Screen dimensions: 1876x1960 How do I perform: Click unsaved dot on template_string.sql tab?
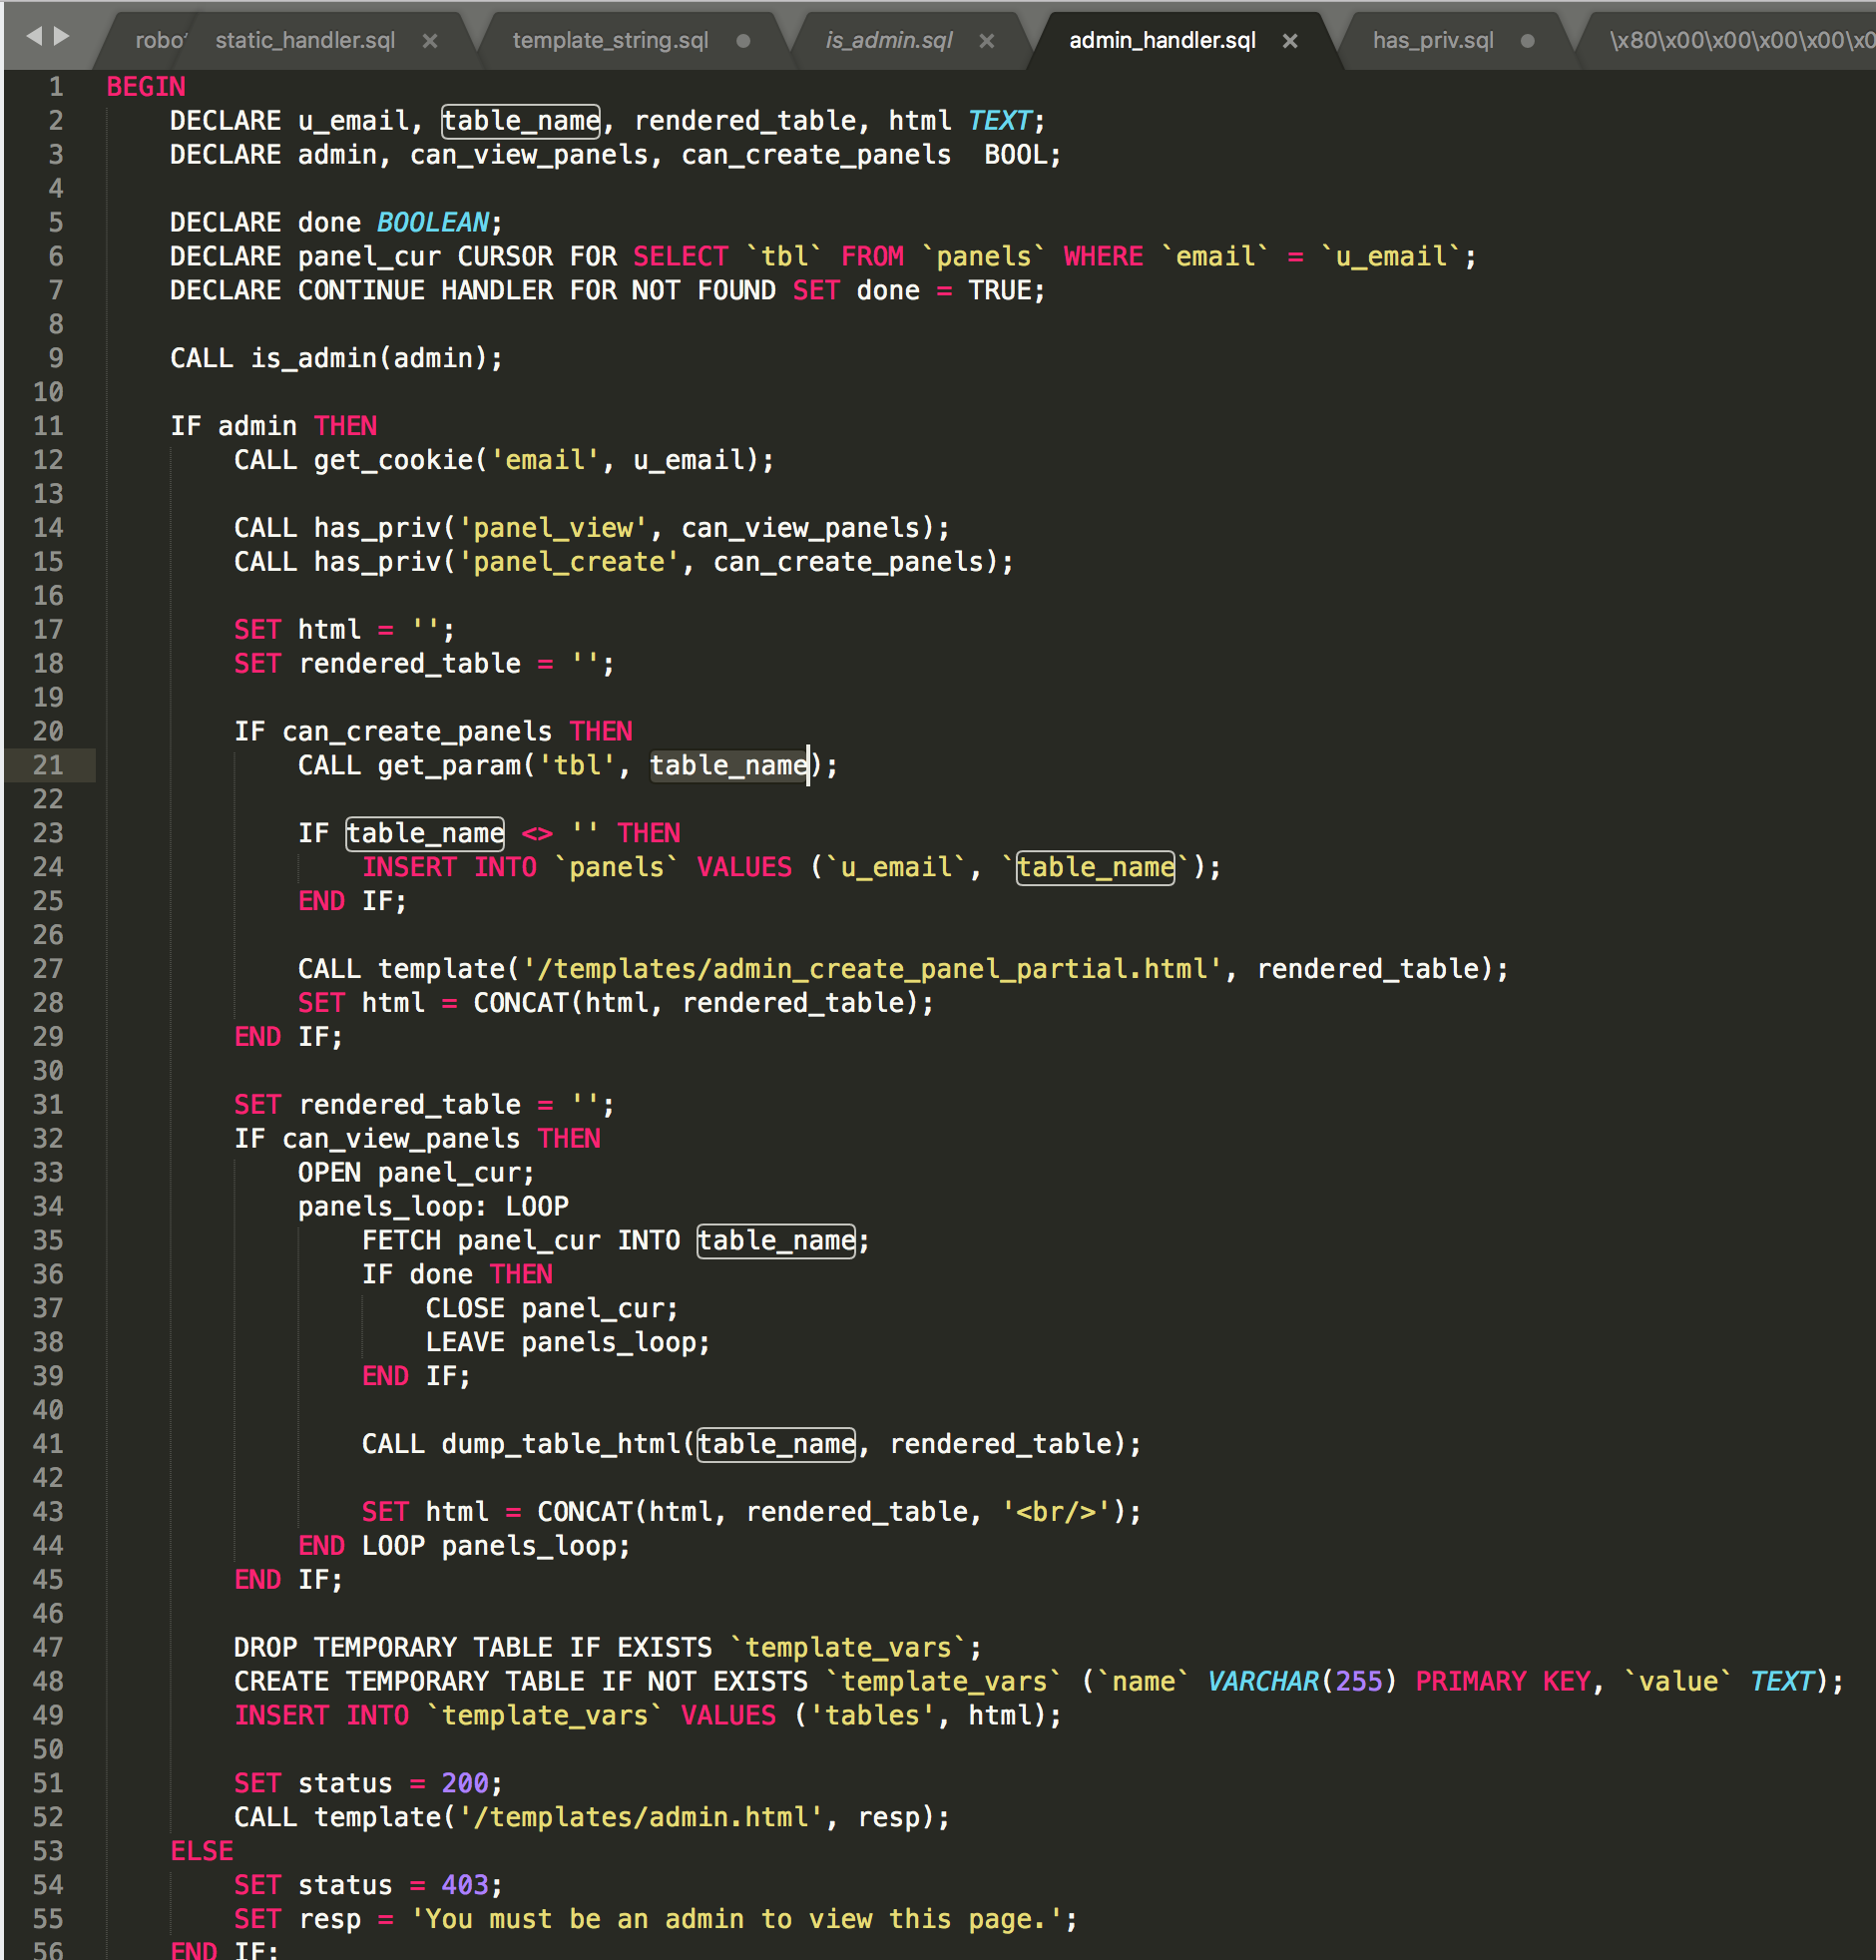click(x=743, y=41)
